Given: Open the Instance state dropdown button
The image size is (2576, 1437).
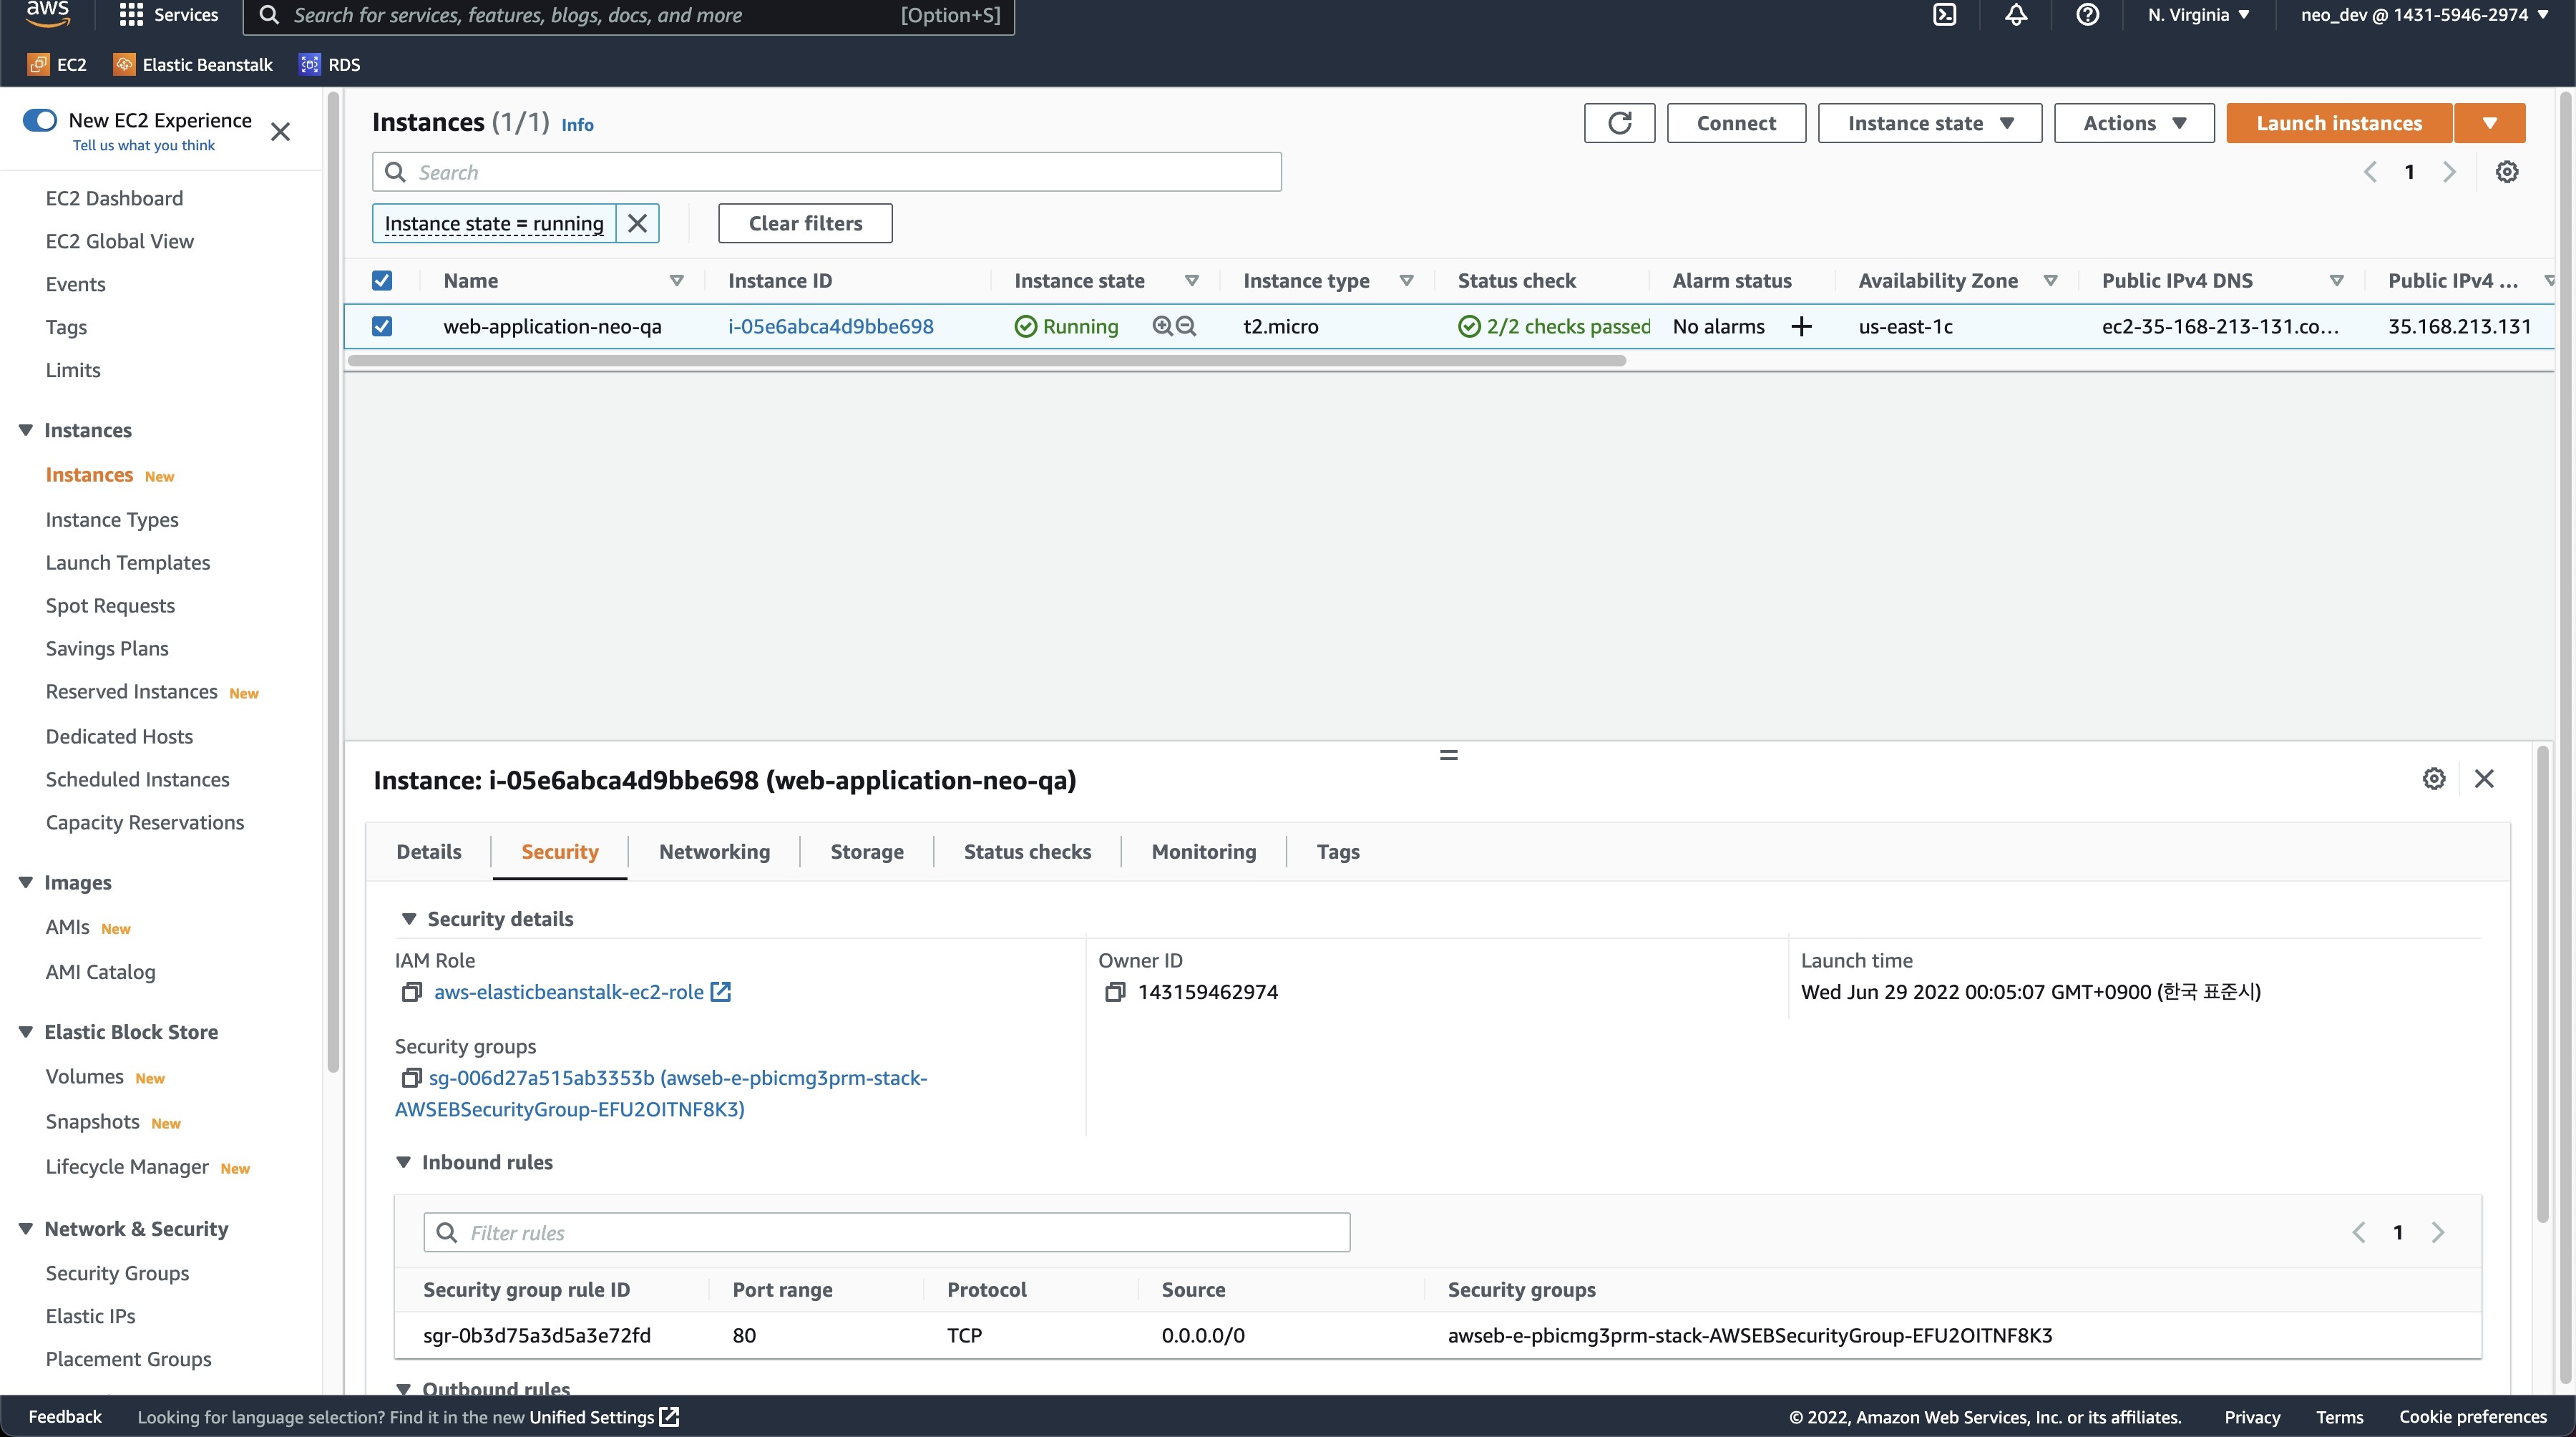Looking at the screenshot, I should coord(1930,123).
